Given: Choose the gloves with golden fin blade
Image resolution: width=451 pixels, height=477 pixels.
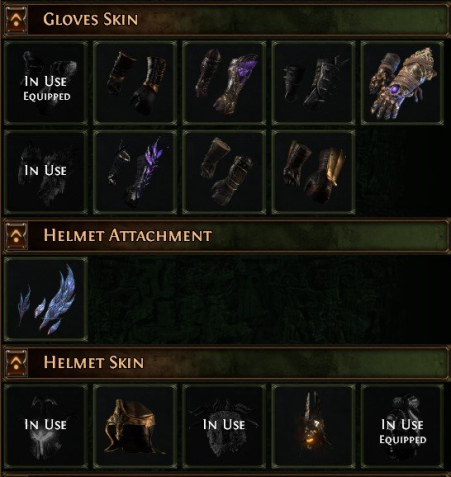Looking at the screenshot, I should pyautogui.click(x=313, y=172).
